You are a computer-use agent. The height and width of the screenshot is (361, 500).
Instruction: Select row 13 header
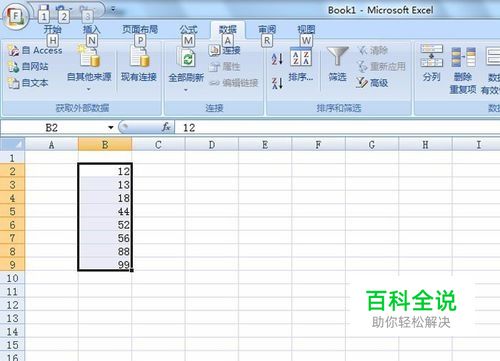pos(12,318)
